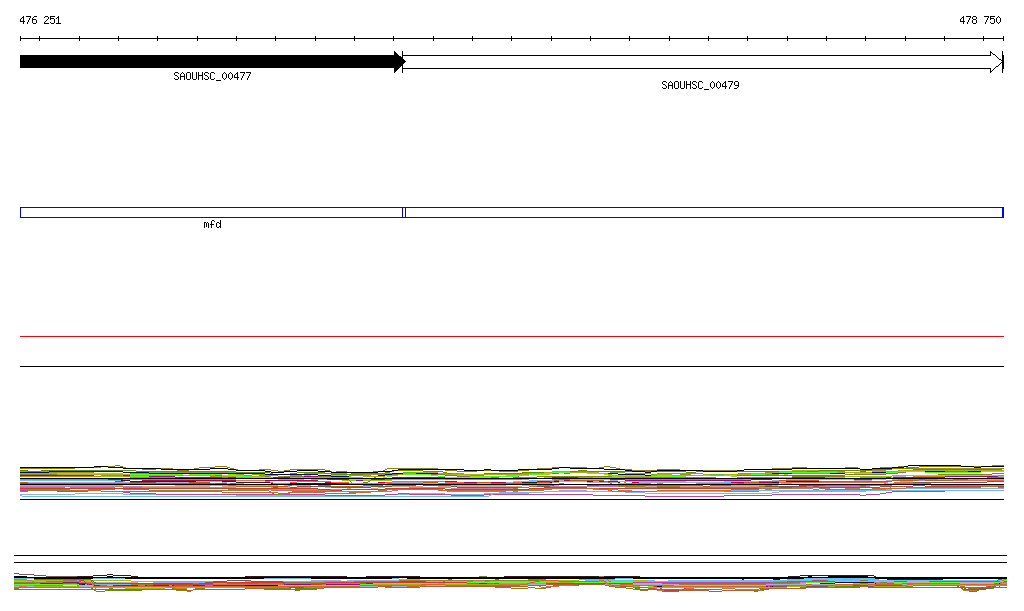The width and height of the screenshot is (1024, 611).
Task: Click the start coordinate 476 251
Action: click(x=40, y=20)
